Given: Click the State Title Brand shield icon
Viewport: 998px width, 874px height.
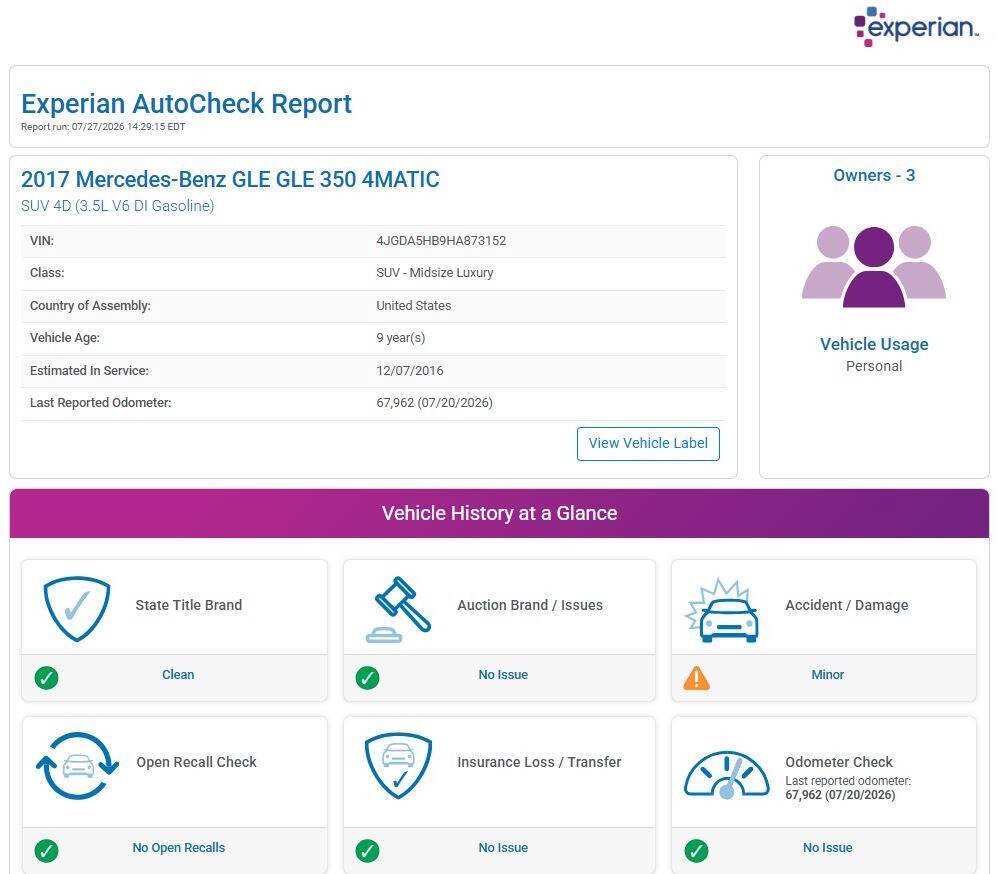Looking at the screenshot, I should pos(77,609).
